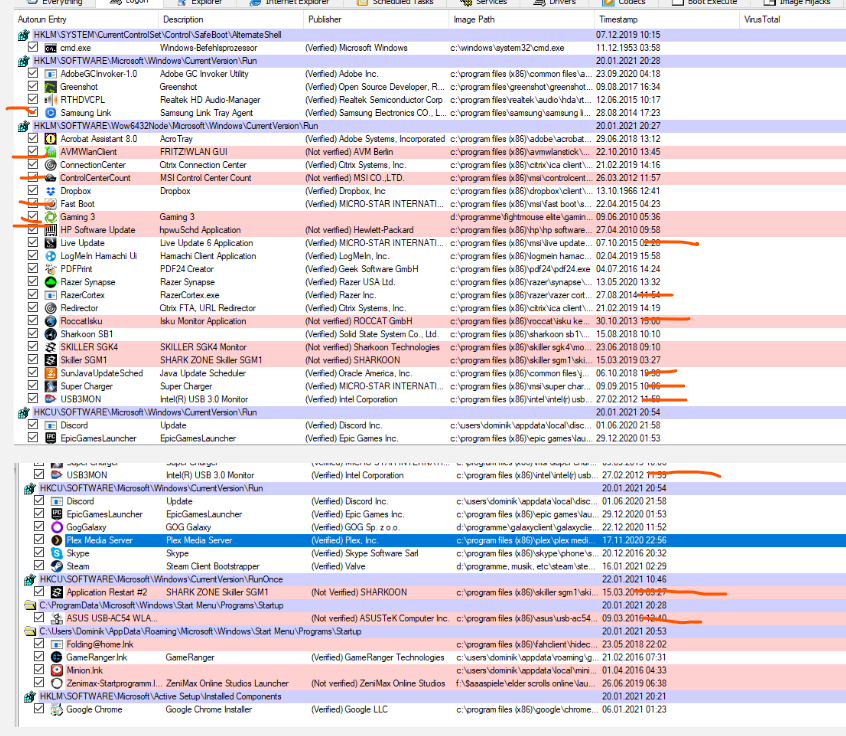Switch to the Services tab
This screenshot has height=736, width=846.
[x=483, y=2]
